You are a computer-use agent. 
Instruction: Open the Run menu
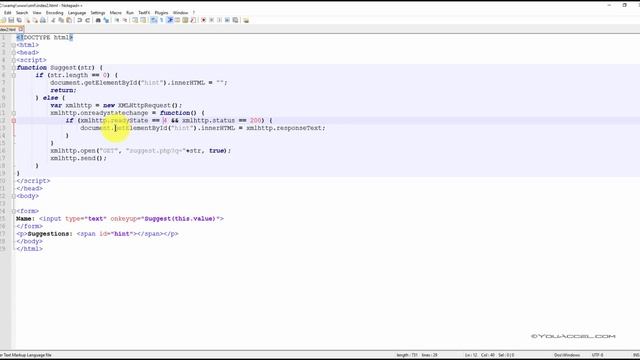click(x=130, y=13)
